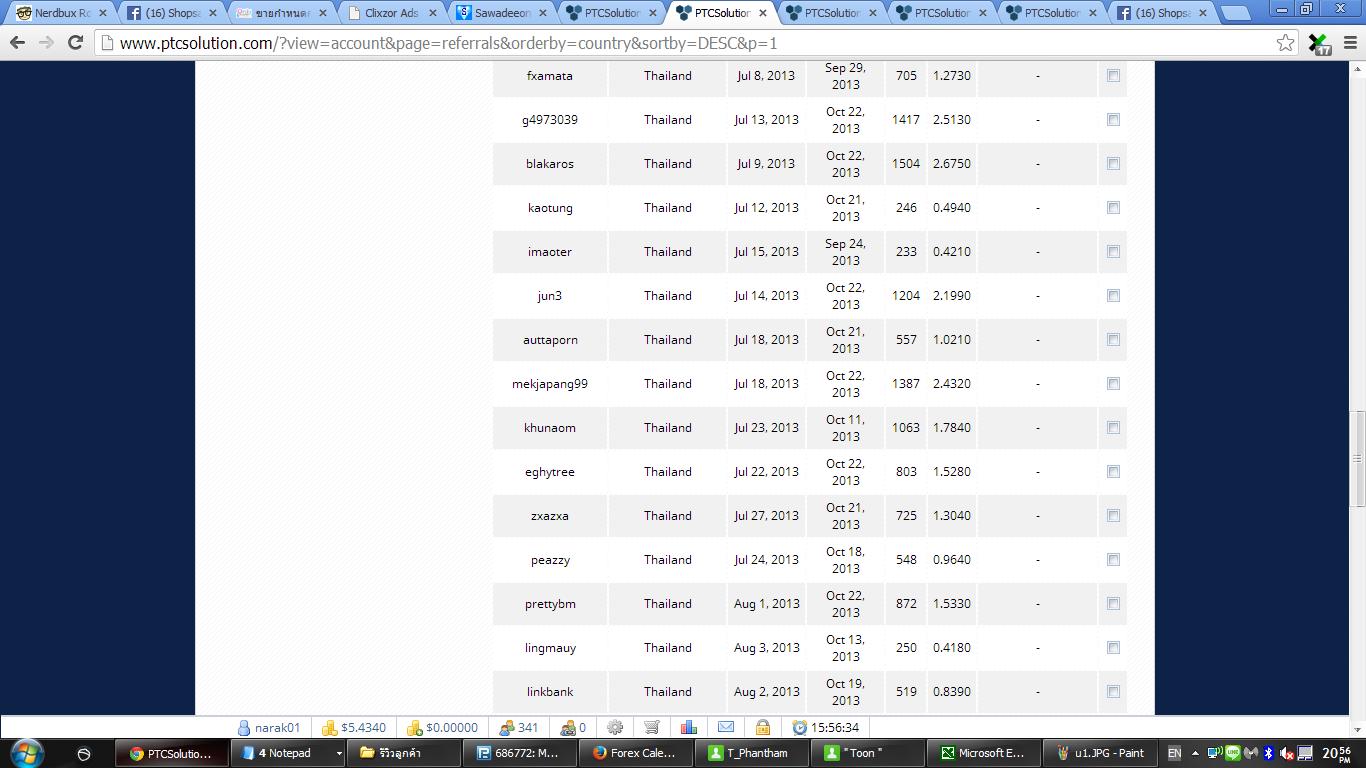Switch to the Clixzor Ads tab

coord(392,13)
